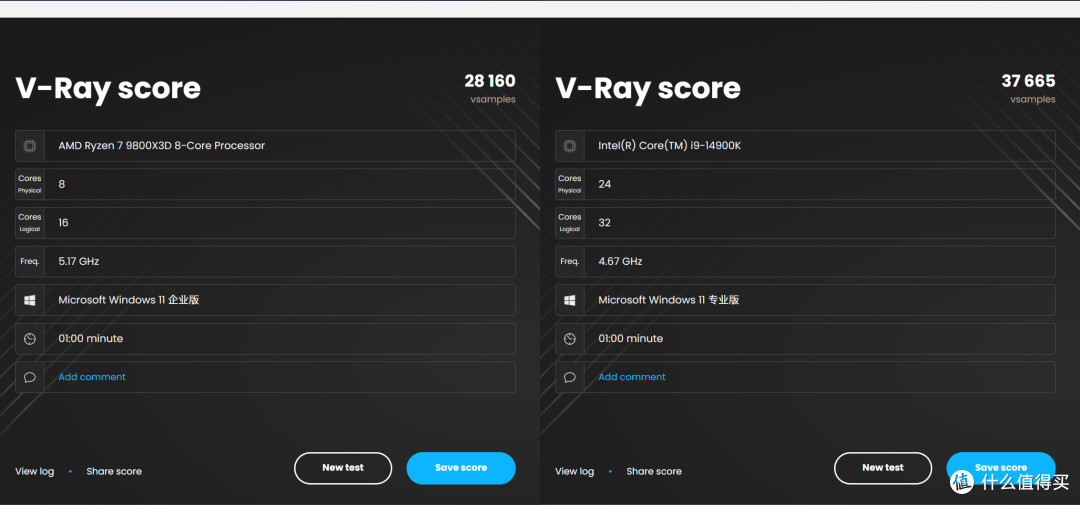Click the comment bubble icon in the Ryzen panel
The height and width of the screenshot is (505, 1080).
click(x=30, y=378)
